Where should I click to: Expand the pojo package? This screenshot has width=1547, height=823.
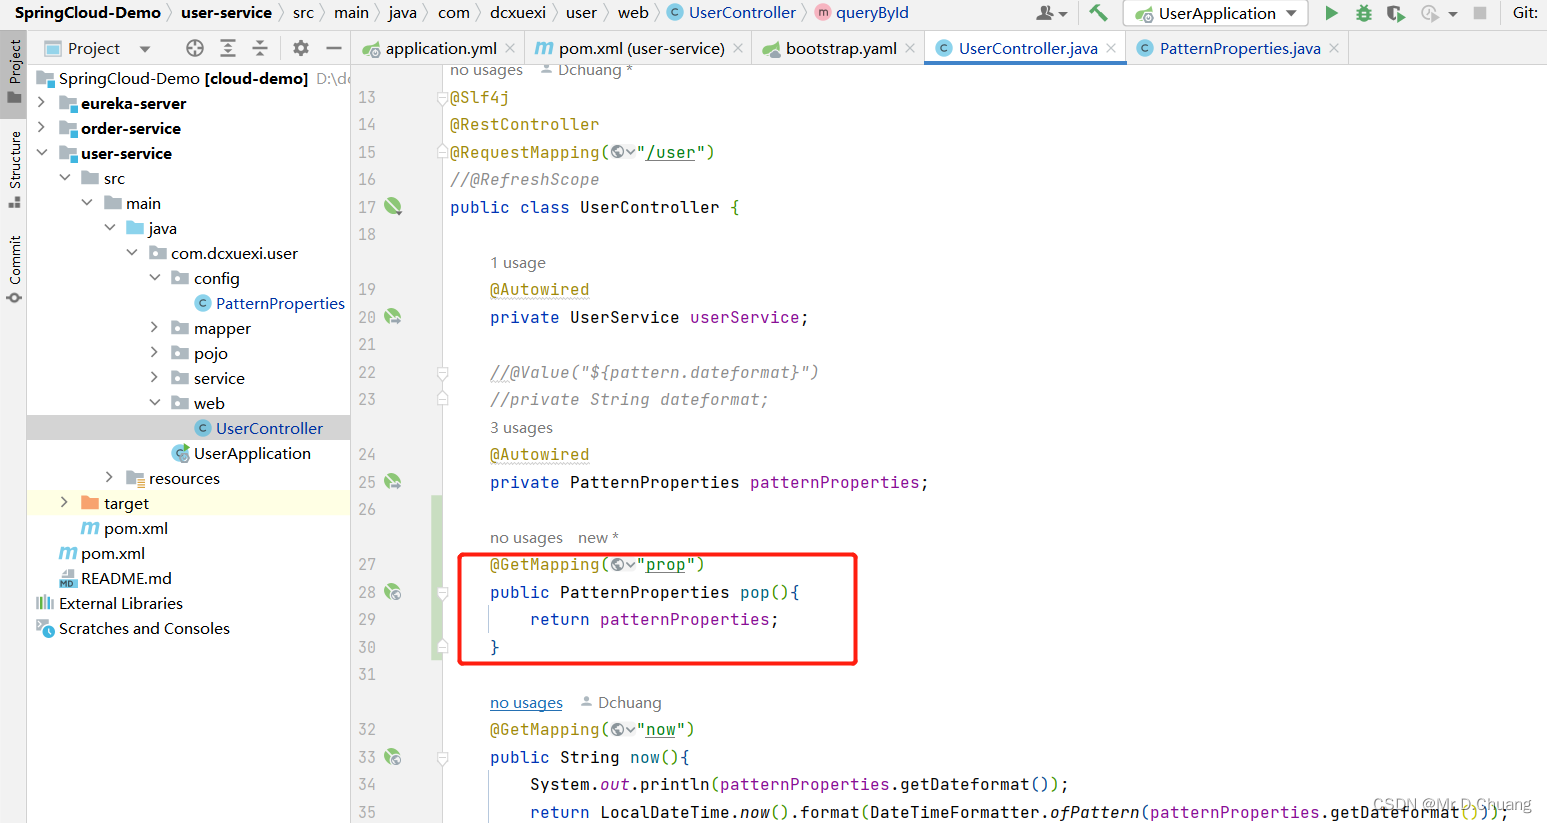[x=154, y=353]
